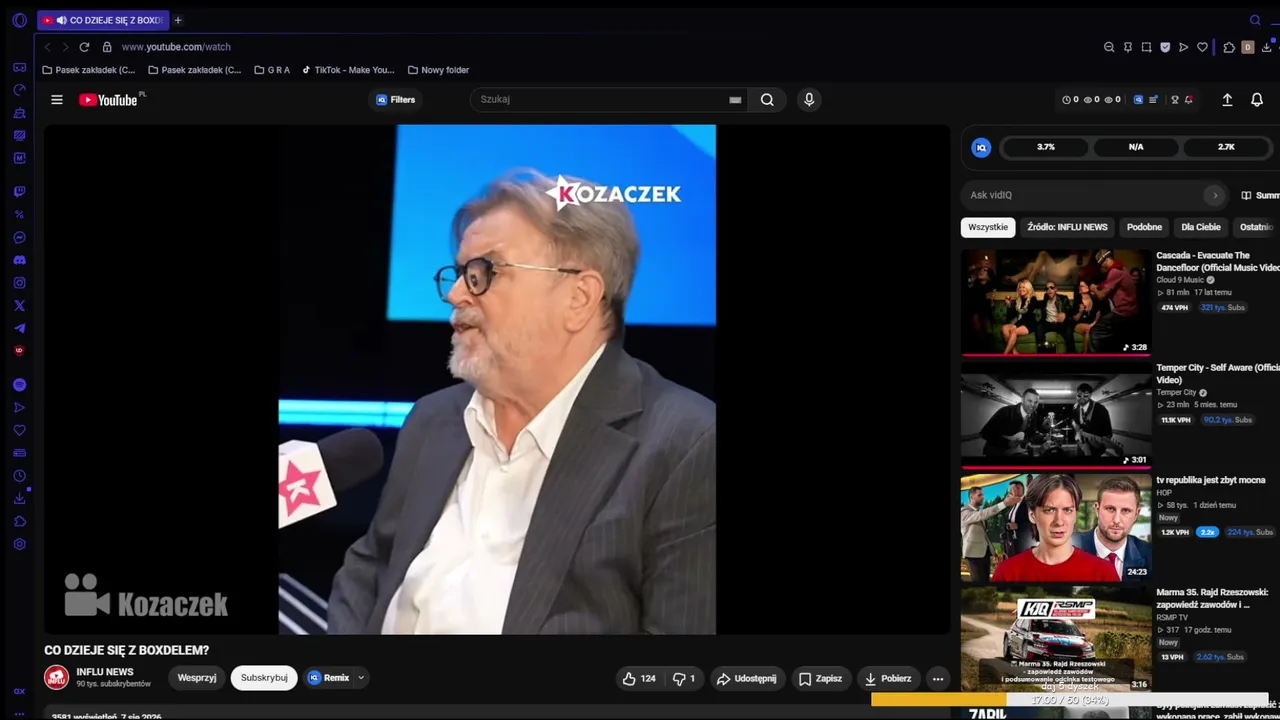Open the toolbar zoom-out magnifier
The width and height of the screenshot is (1280, 720).
click(1109, 47)
